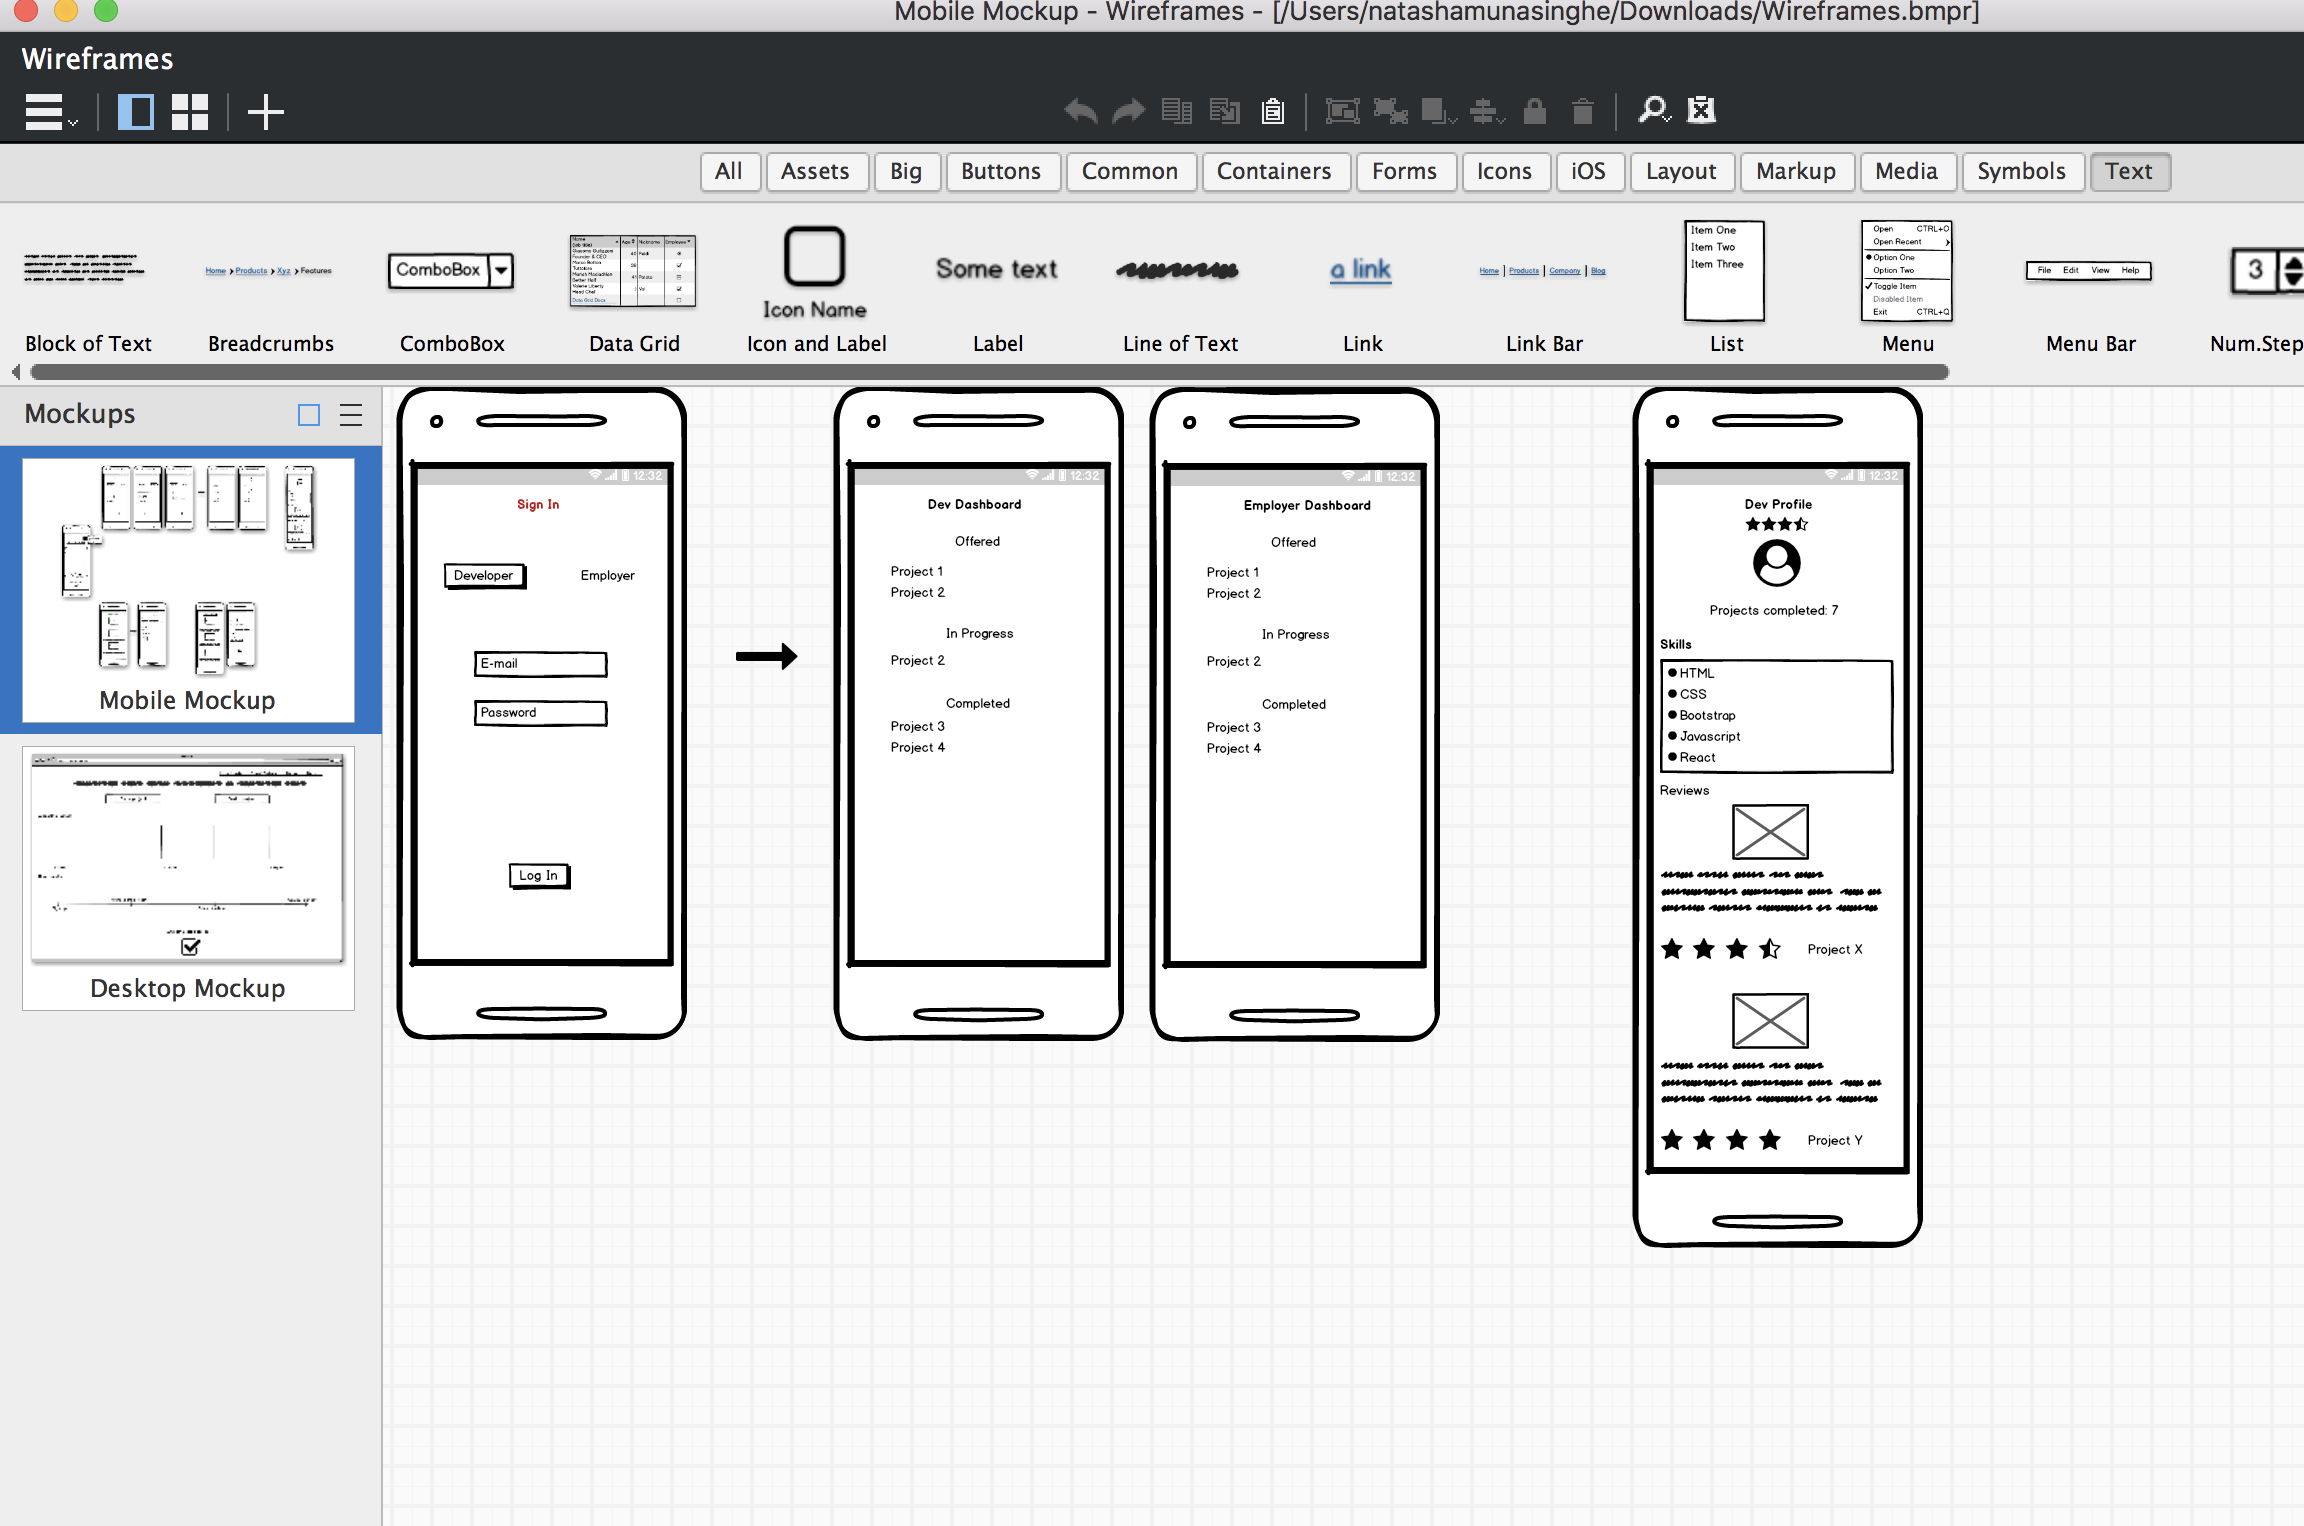Click the Forms tab in component ribbon

(x=1403, y=170)
